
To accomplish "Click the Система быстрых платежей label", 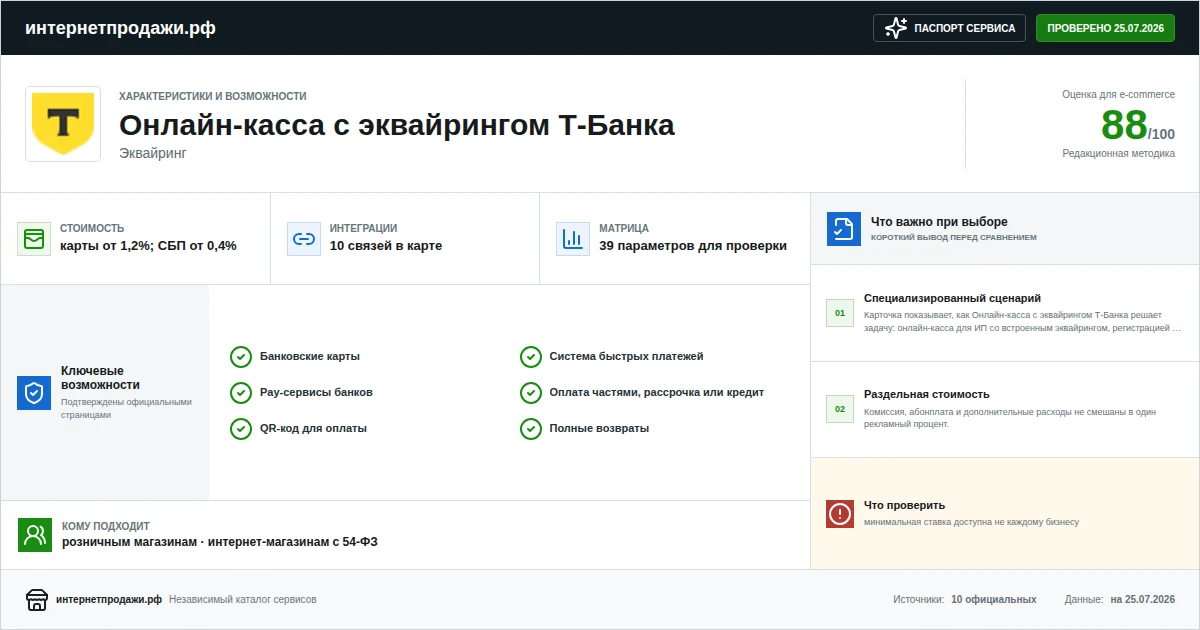I will 627,357.
